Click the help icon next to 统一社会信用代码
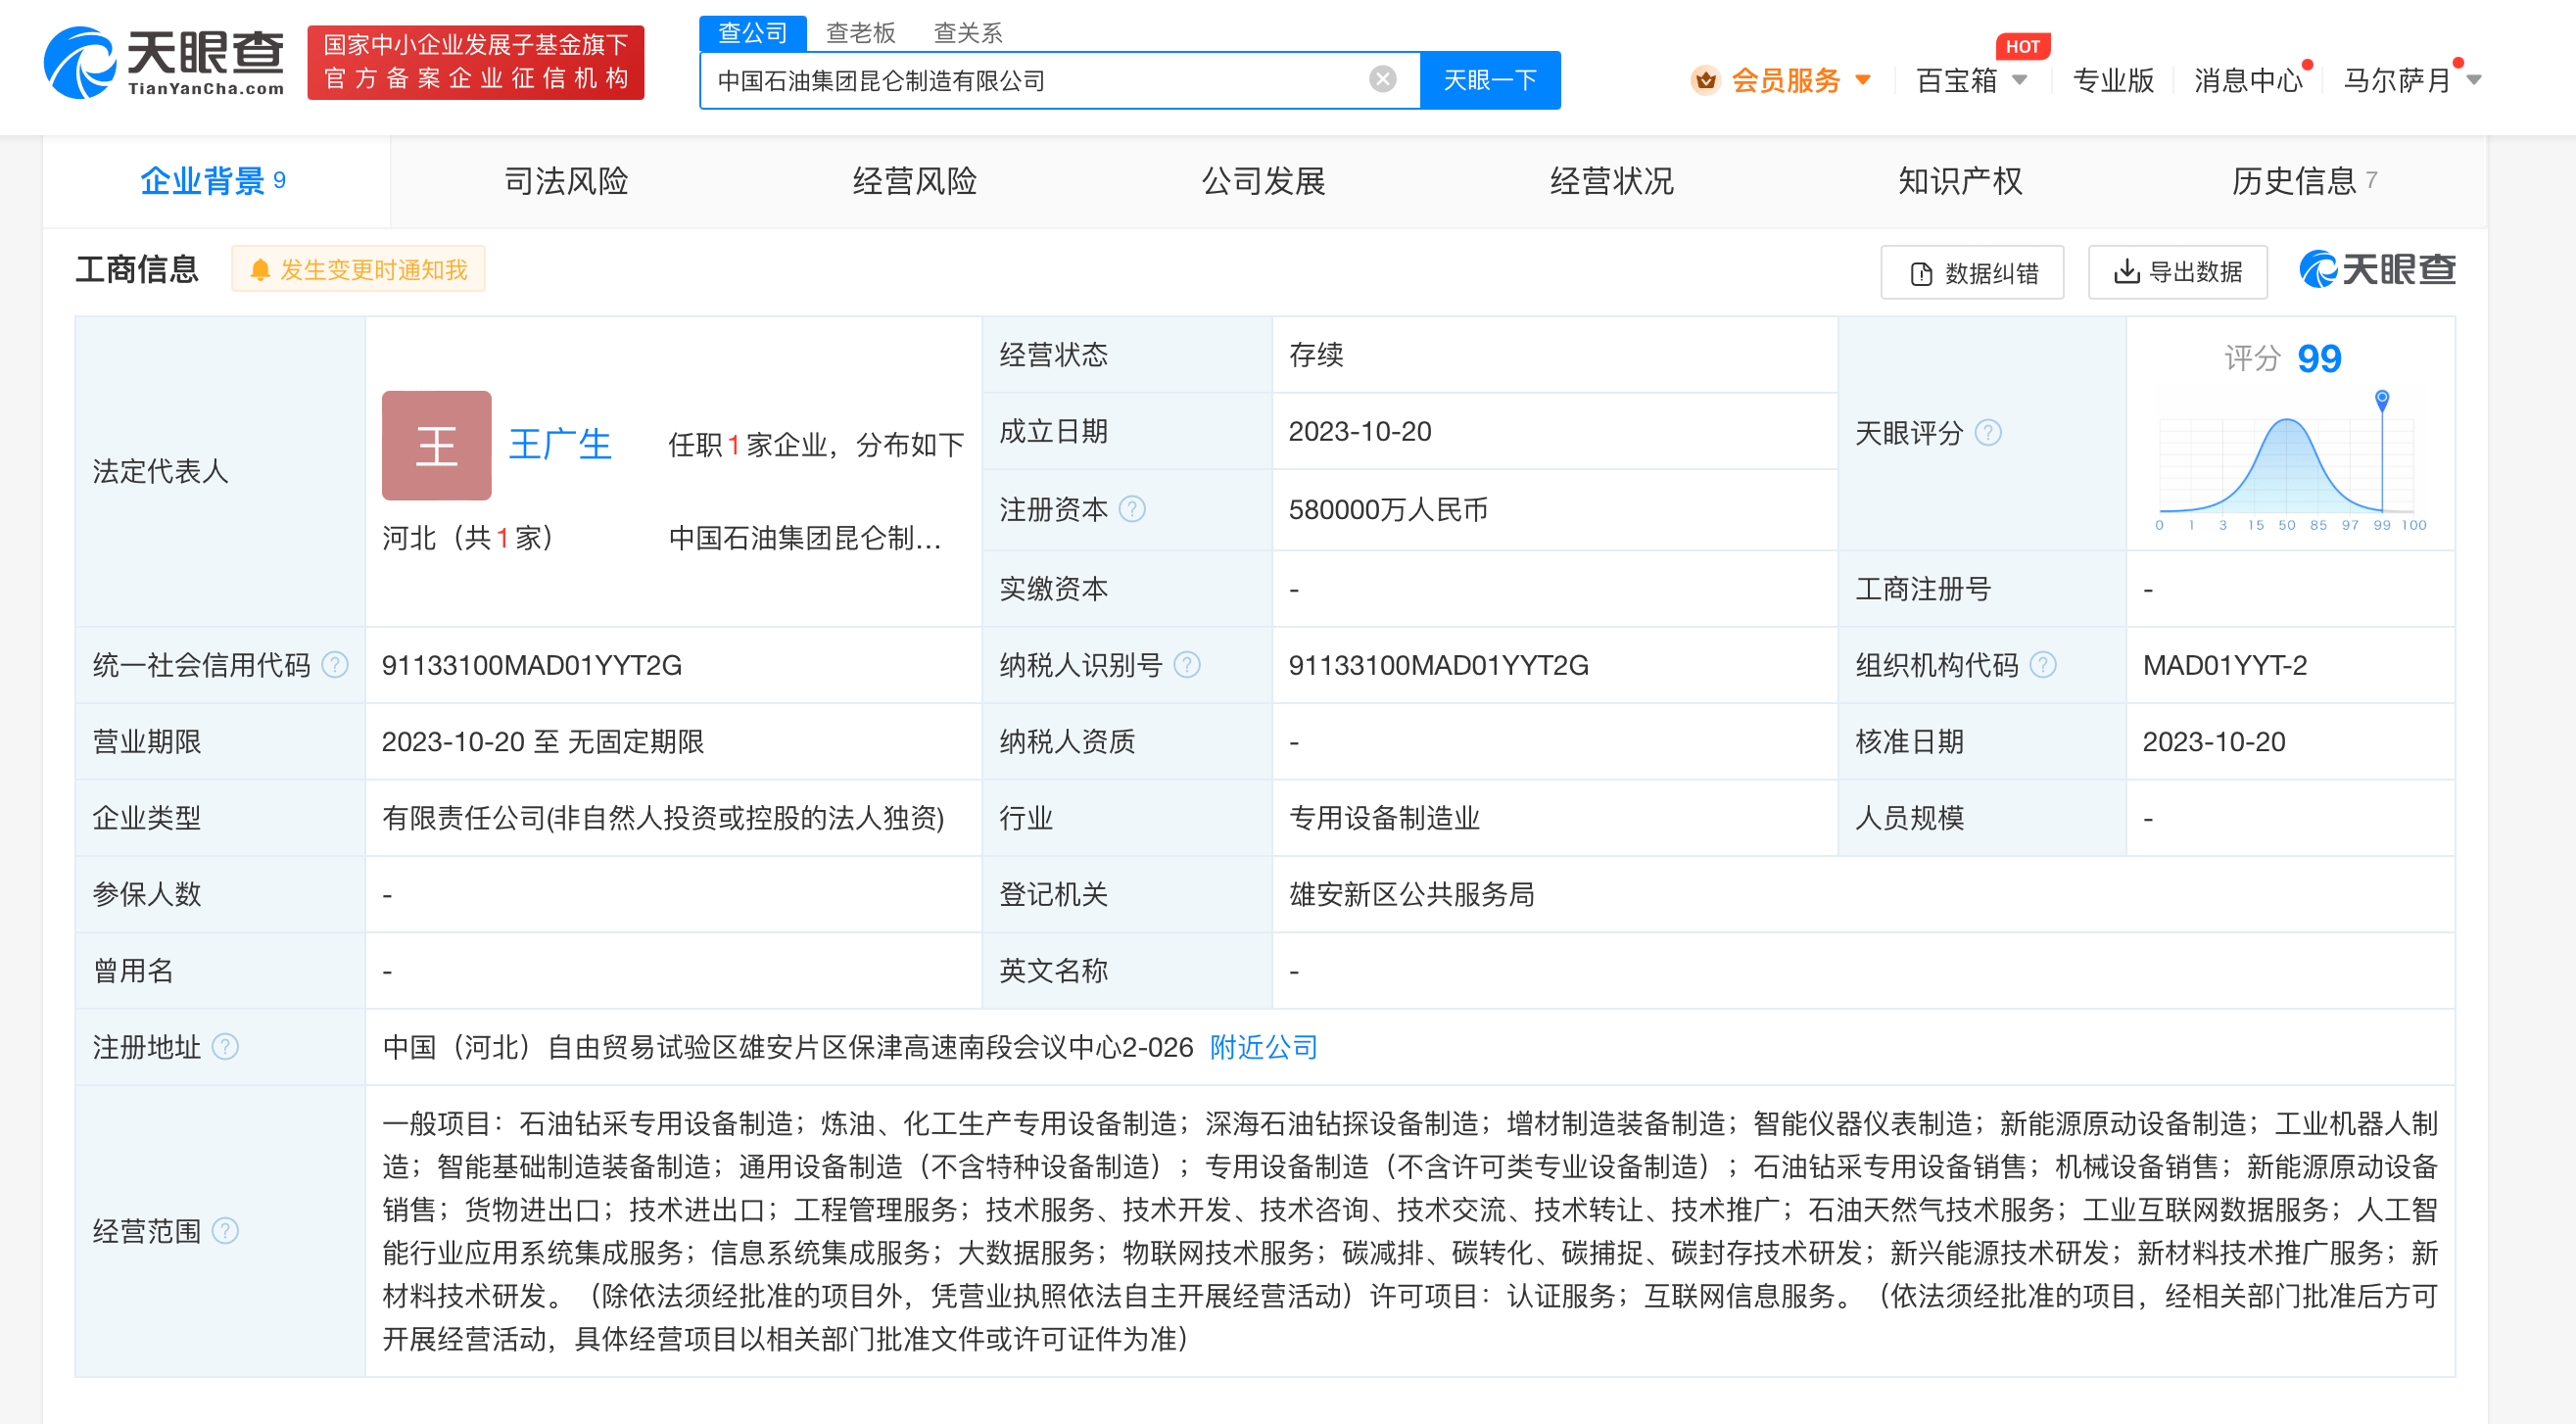This screenshot has width=2576, height=1424. pos(336,665)
